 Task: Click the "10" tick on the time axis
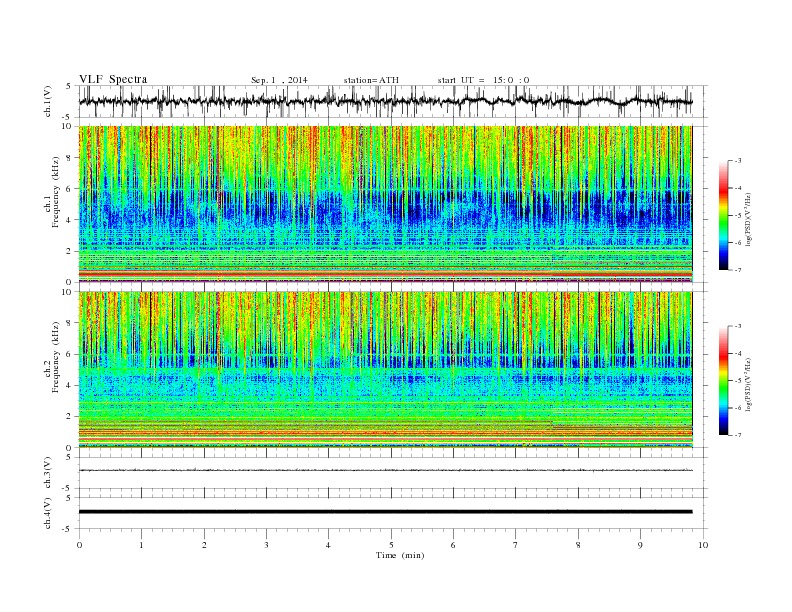(x=703, y=545)
